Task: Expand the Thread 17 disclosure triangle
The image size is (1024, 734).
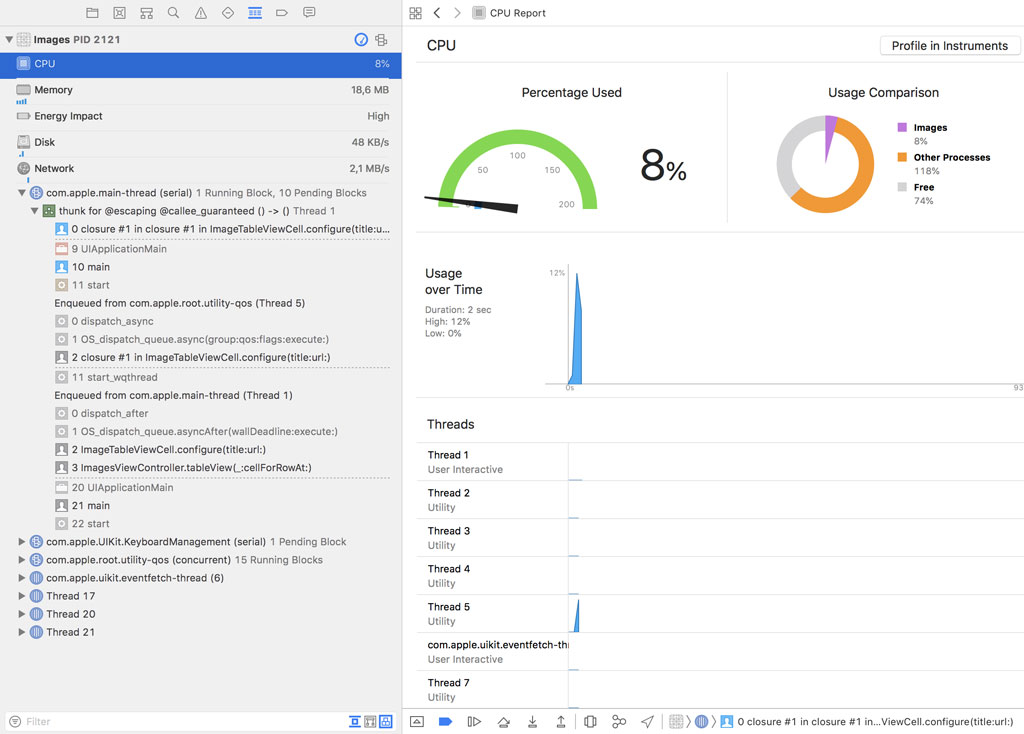Action: coord(22,596)
